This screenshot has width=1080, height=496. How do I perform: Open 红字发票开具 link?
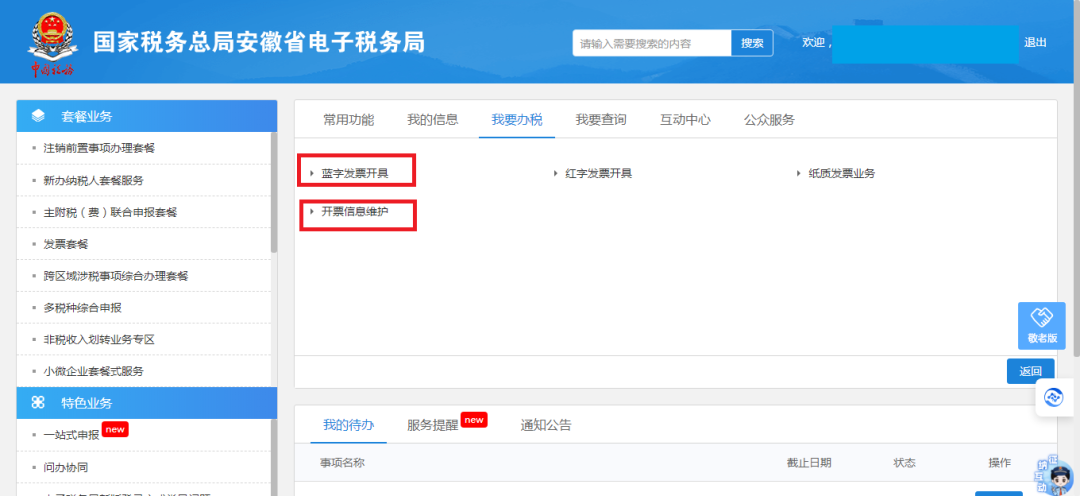pos(599,174)
